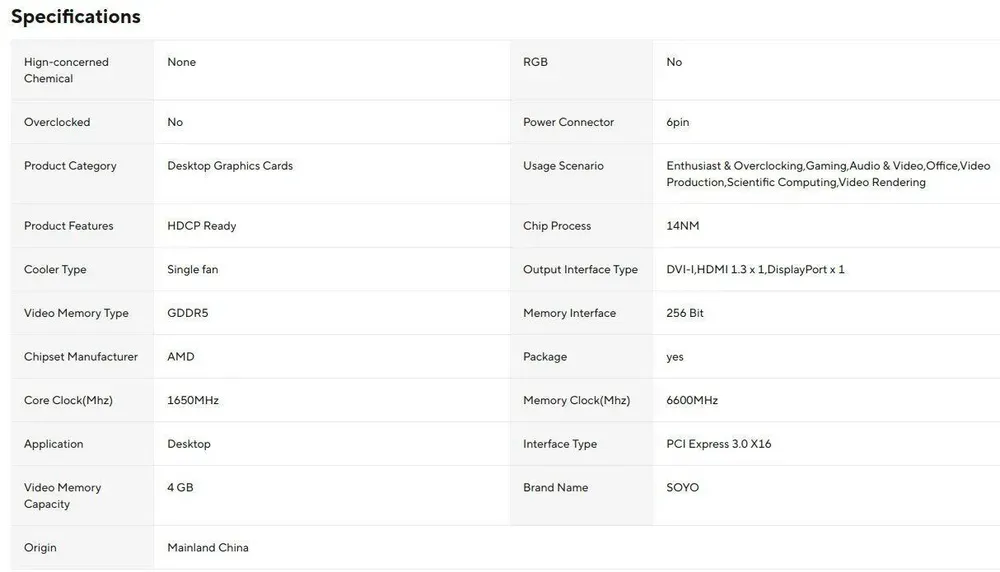Click the Output Interface Type value

coord(755,270)
